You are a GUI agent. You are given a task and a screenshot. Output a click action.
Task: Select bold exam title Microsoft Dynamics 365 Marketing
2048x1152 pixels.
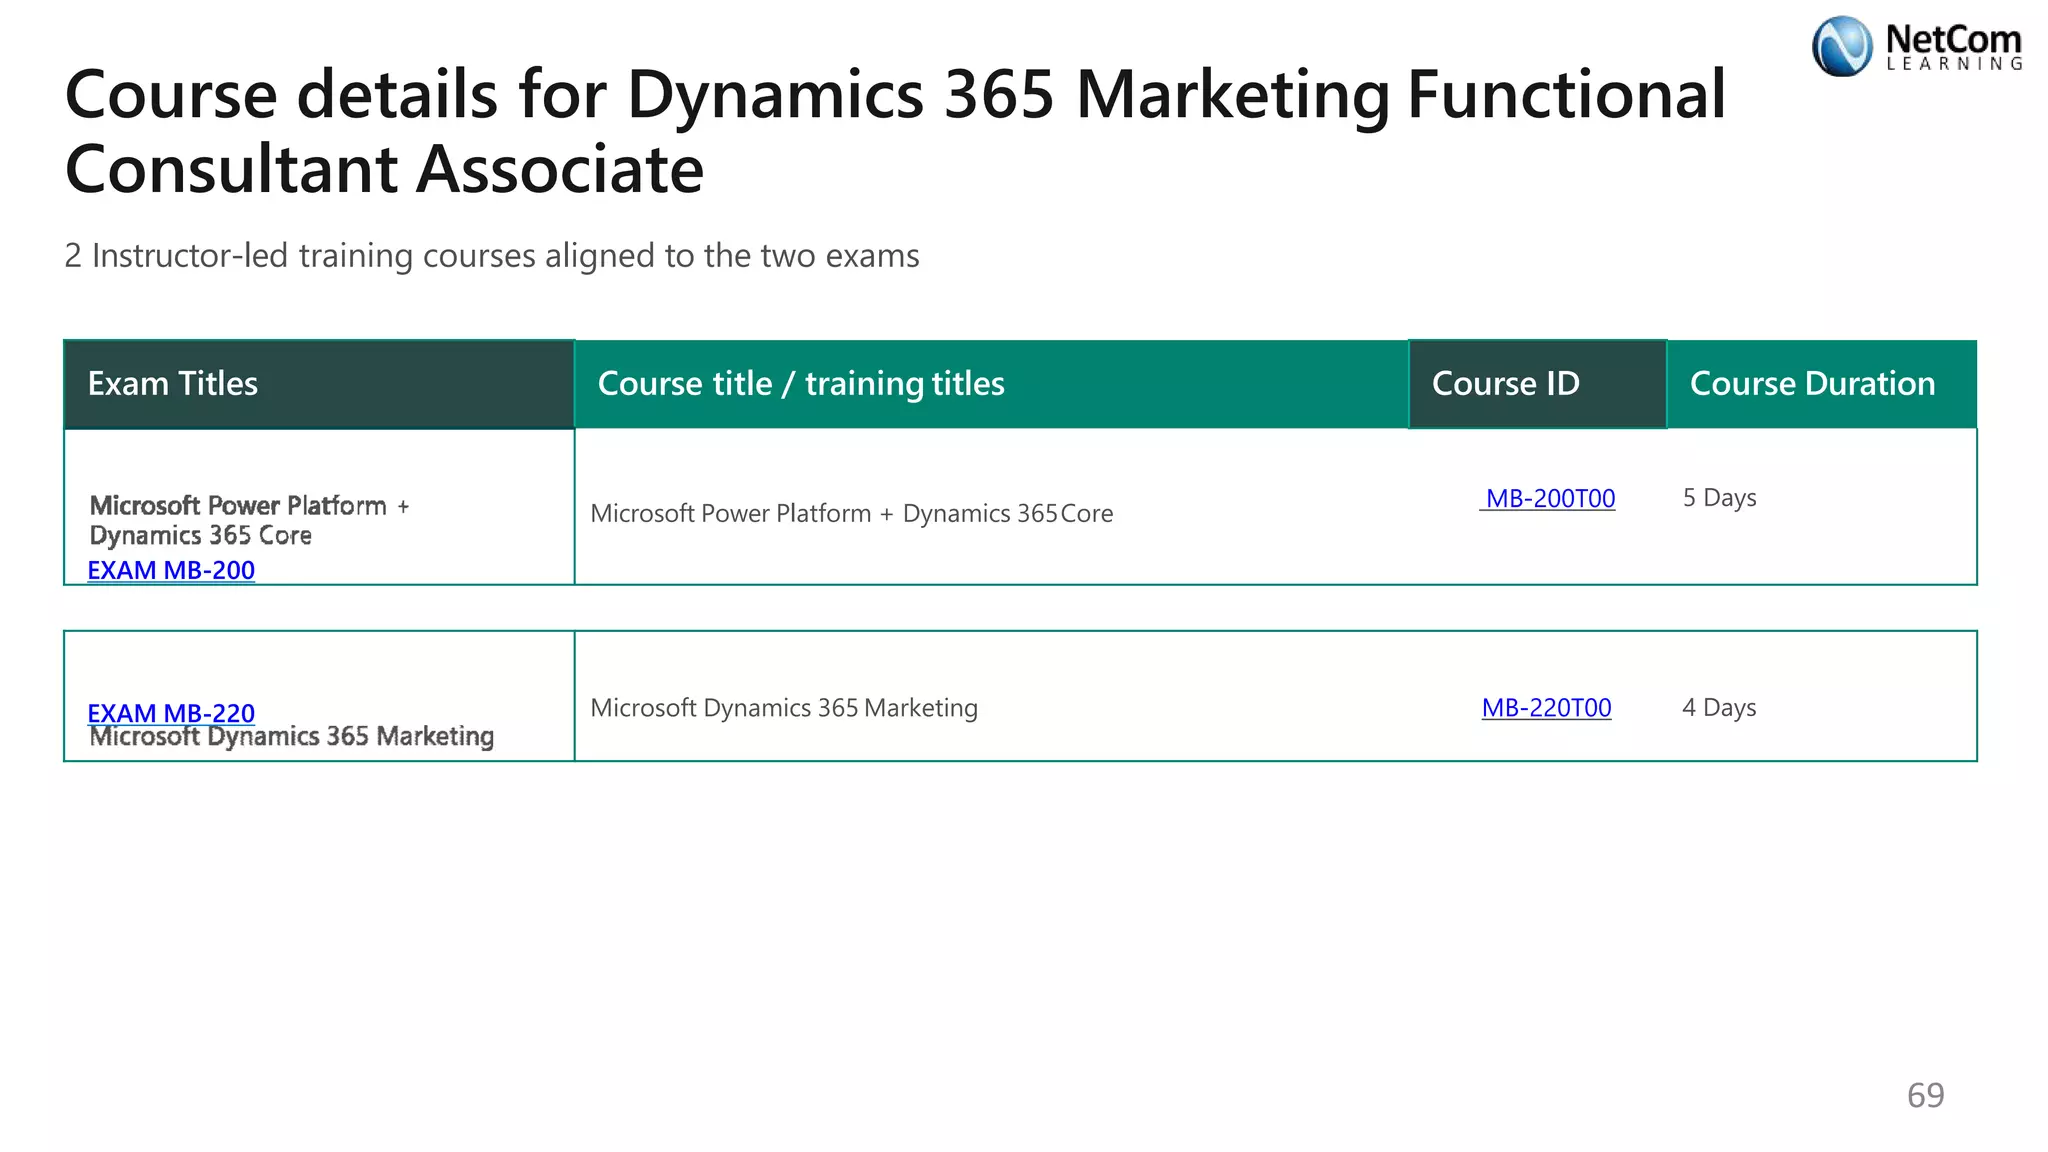pos(291,737)
